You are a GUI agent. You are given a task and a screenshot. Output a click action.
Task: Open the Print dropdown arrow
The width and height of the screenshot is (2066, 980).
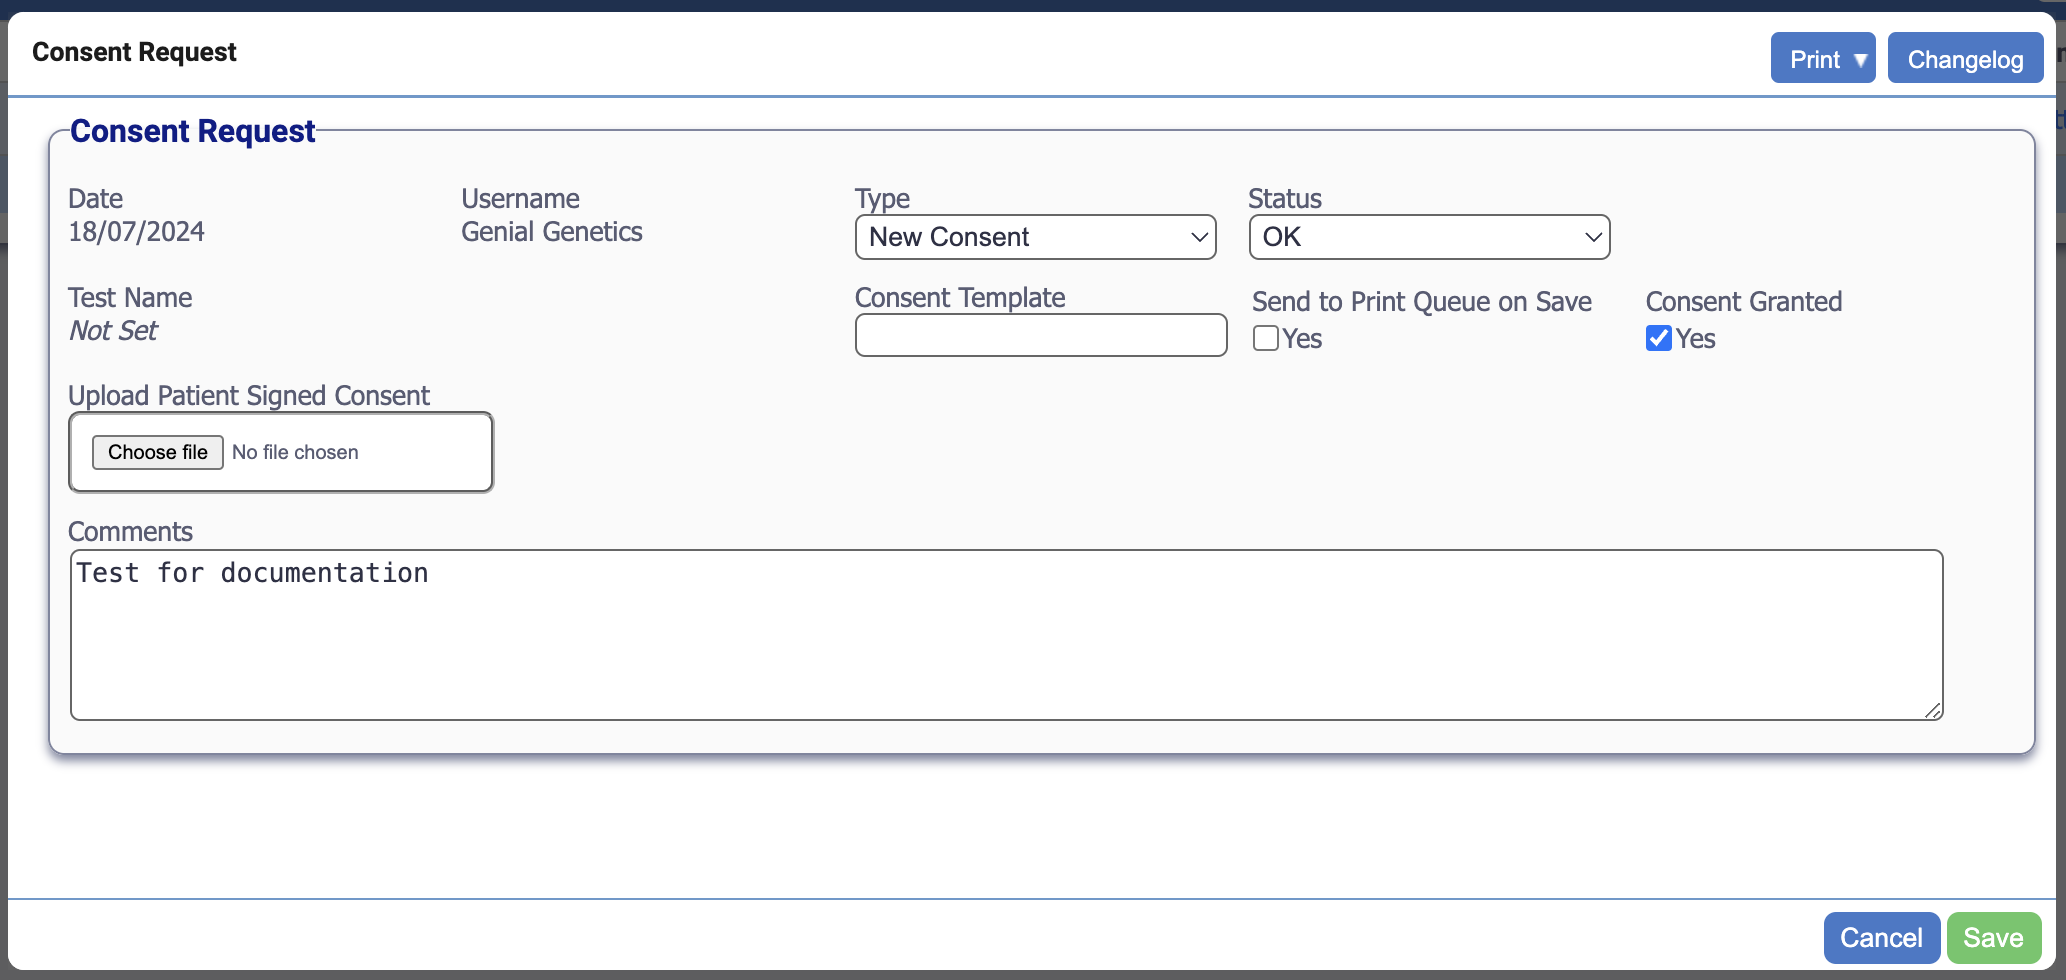pos(1860,60)
